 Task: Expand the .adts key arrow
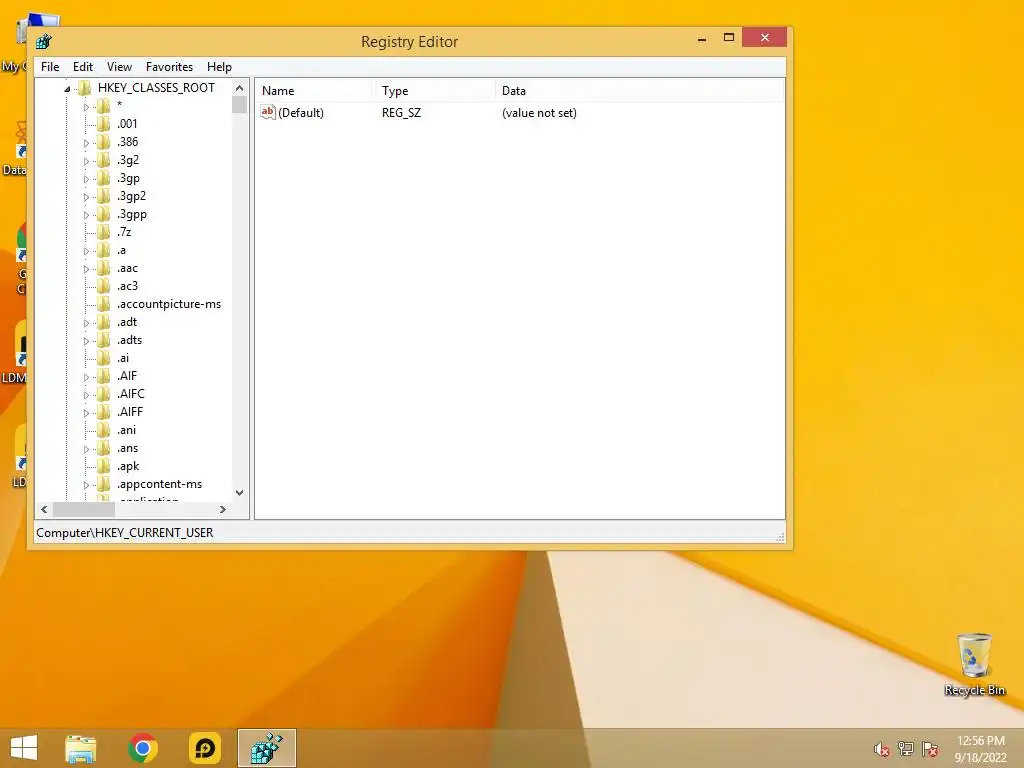coord(86,341)
